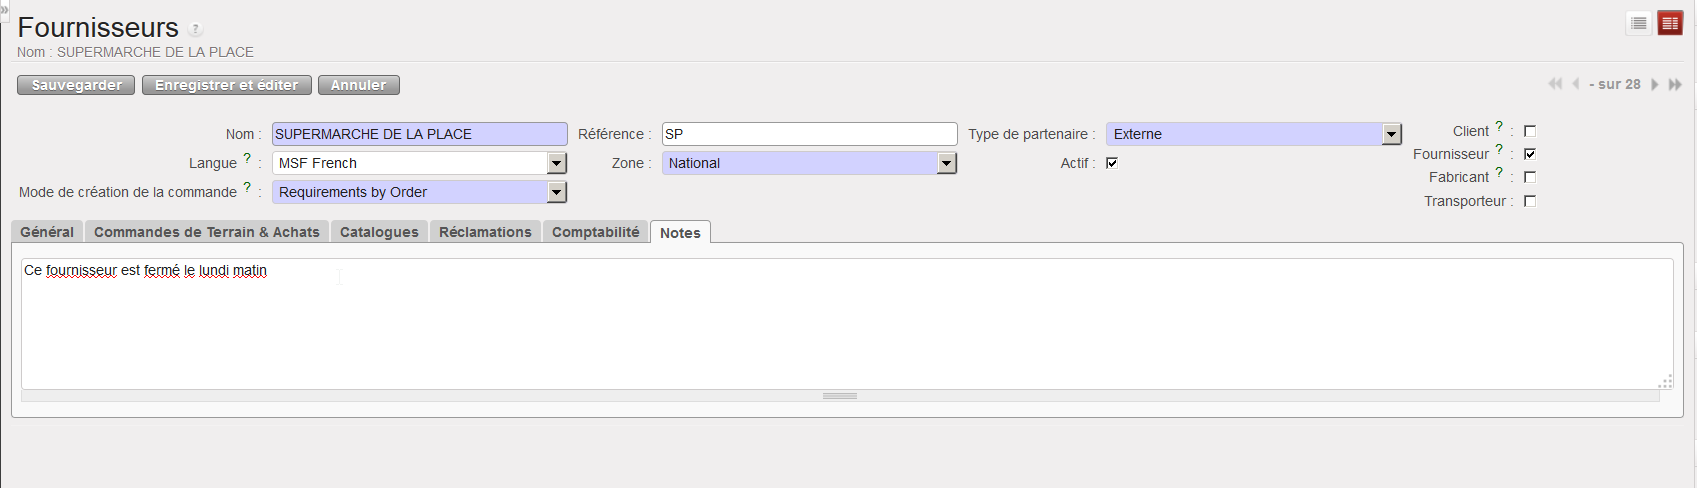Expand the Type de partenaire dropdown
This screenshot has width=1697, height=488.
(x=1391, y=134)
